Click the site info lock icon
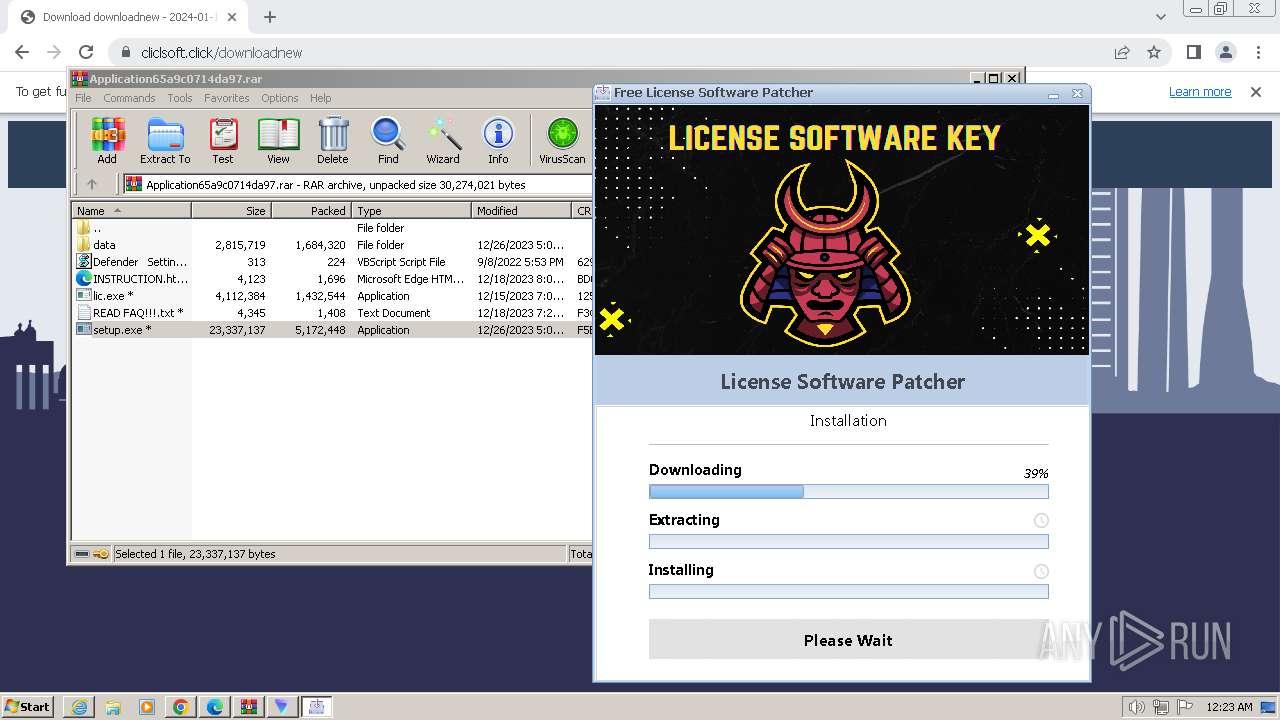1280x720 pixels. point(125,52)
